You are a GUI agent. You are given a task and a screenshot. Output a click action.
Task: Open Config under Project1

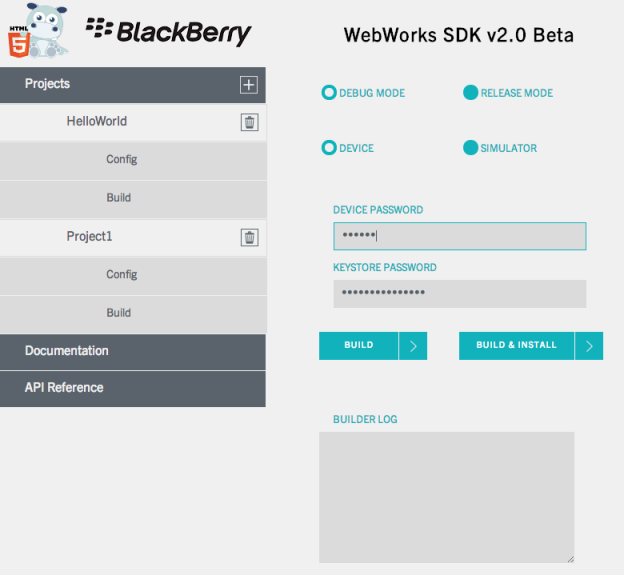(x=133, y=275)
